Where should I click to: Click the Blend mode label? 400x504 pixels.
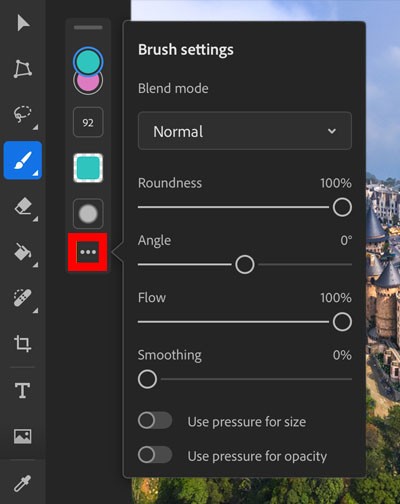click(173, 88)
